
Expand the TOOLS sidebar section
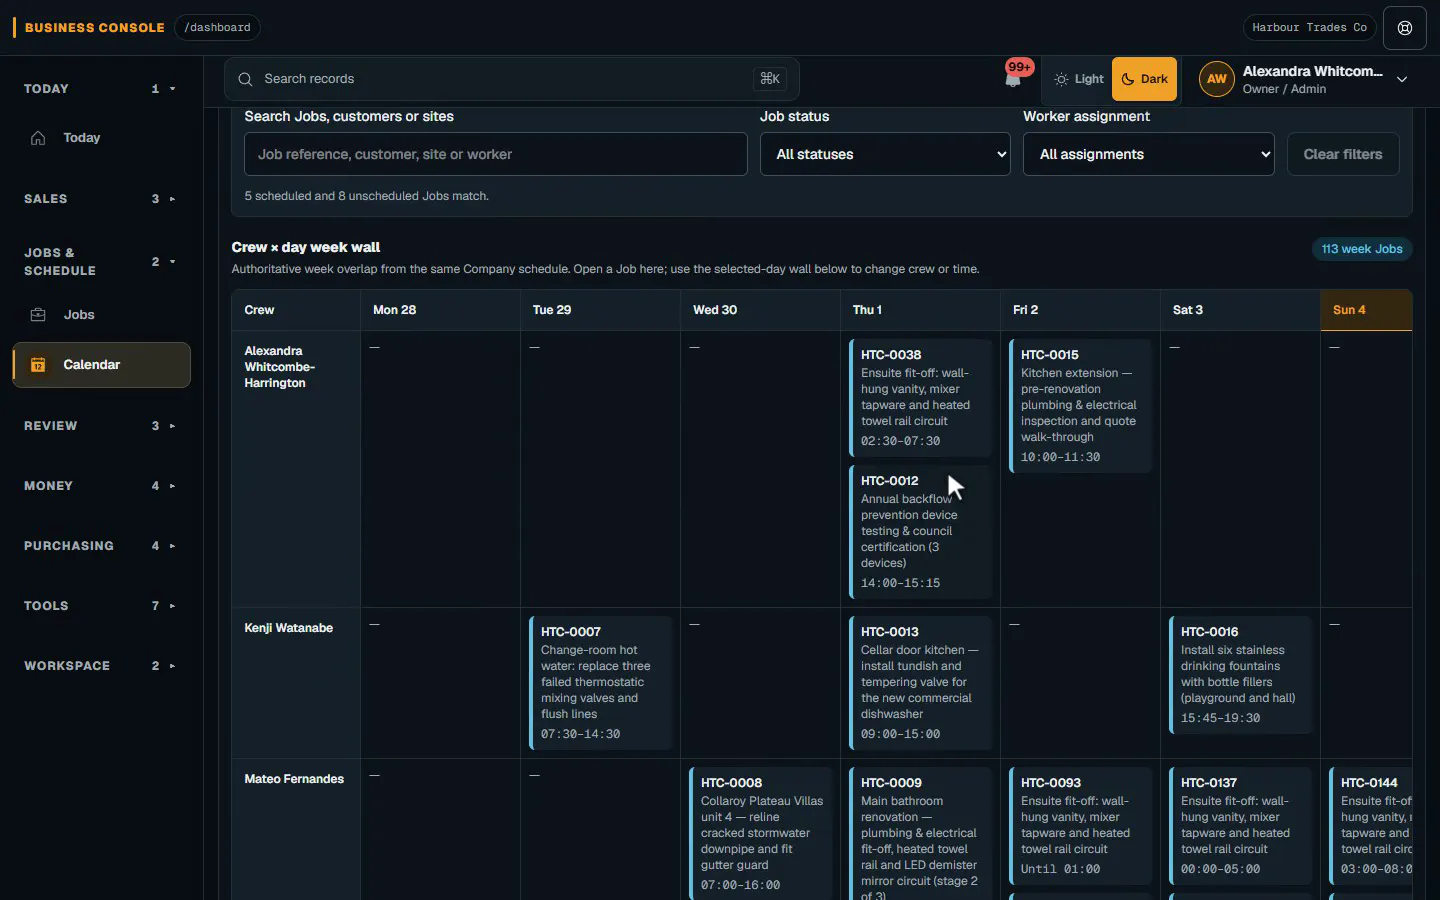tap(100, 606)
